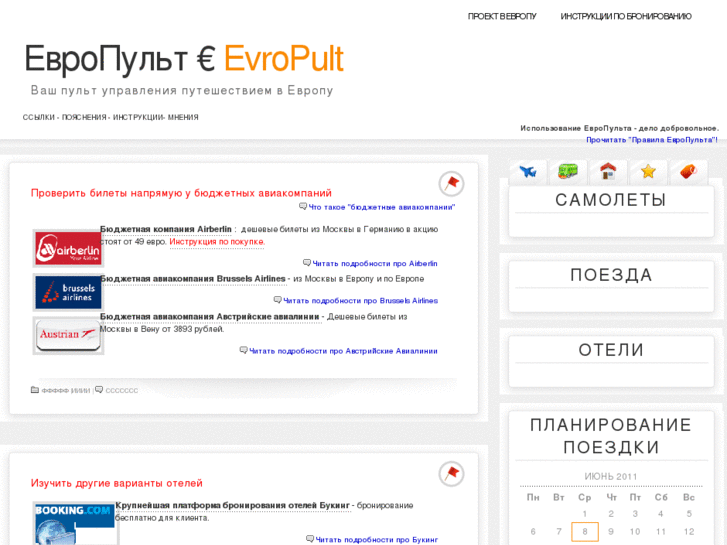Viewport: 727px width, 545px height.
Task: Click the post category link in footer
Action: [x=66, y=391]
